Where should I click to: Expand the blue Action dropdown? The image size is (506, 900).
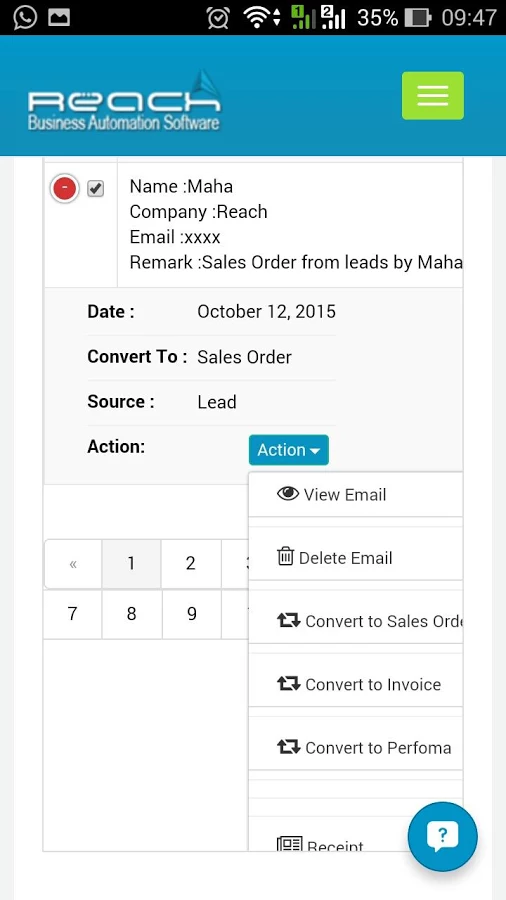(x=289, y=450)
